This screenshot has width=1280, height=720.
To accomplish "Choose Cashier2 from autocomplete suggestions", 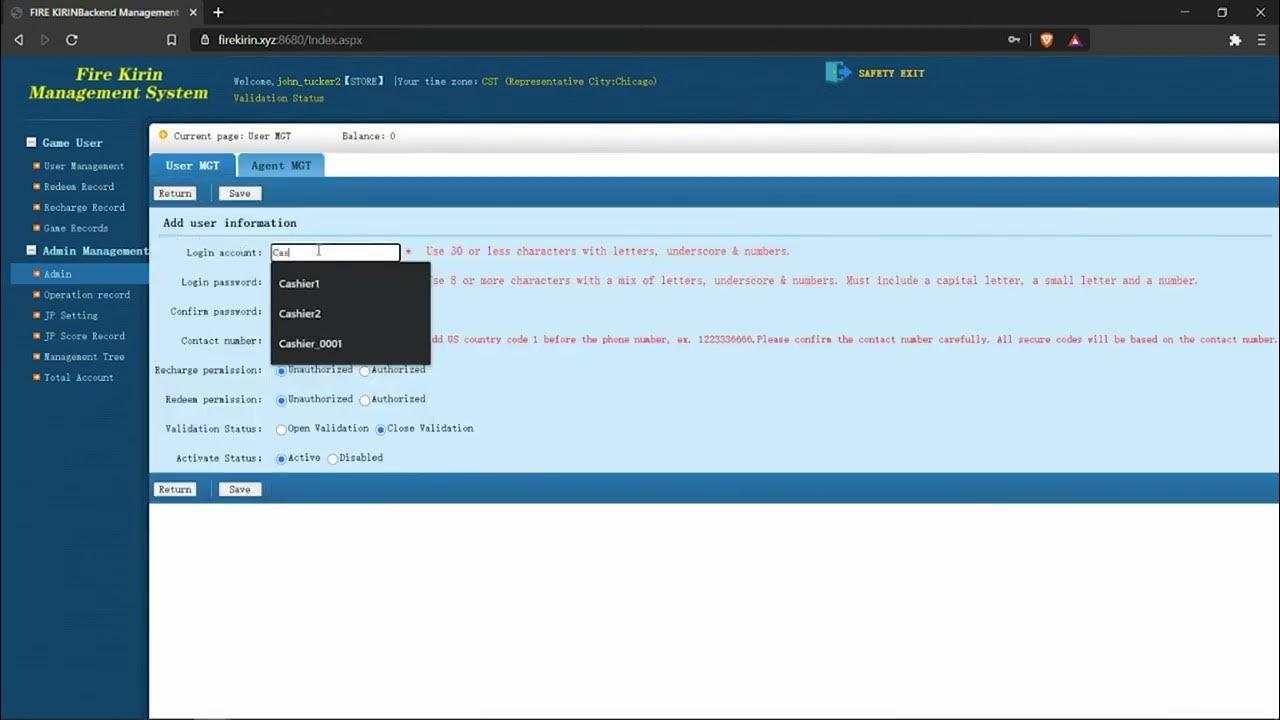I will pyautogui.click(x=351, y=314).
